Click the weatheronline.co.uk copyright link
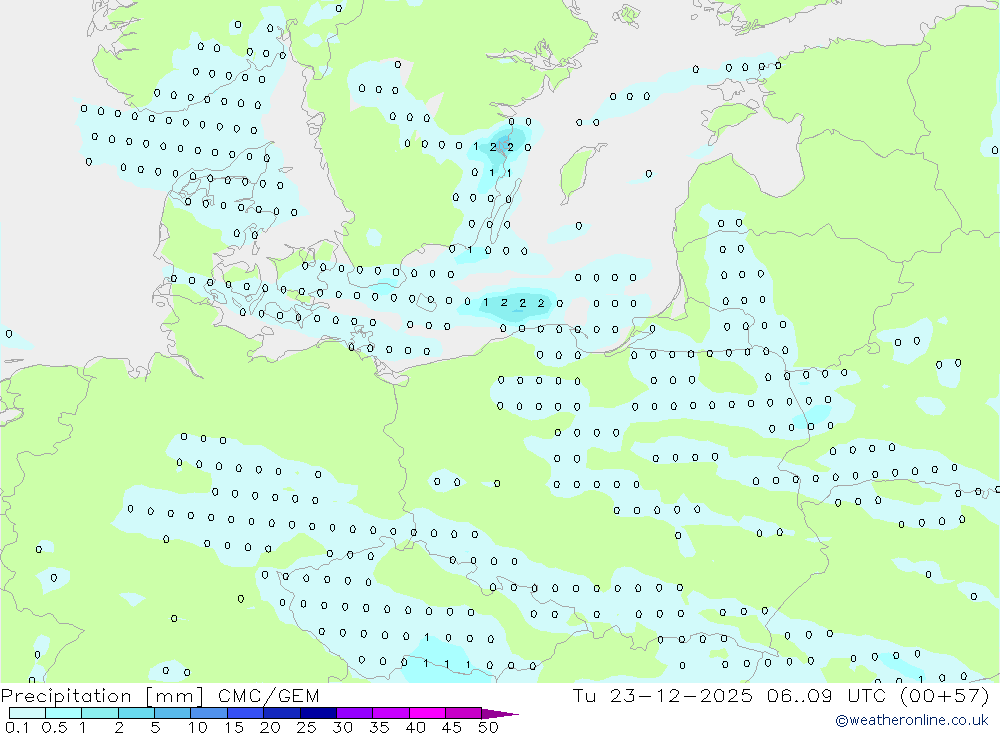The height and width of the screenshot is (733, 1000). (912, 720)
